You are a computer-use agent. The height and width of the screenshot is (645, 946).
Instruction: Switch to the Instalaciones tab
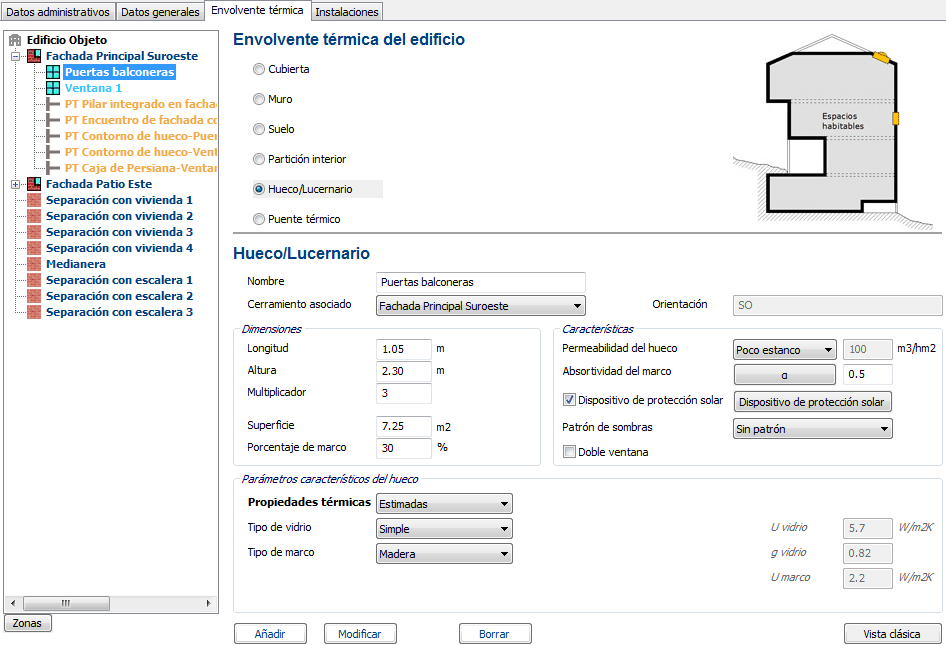[346, 11]
